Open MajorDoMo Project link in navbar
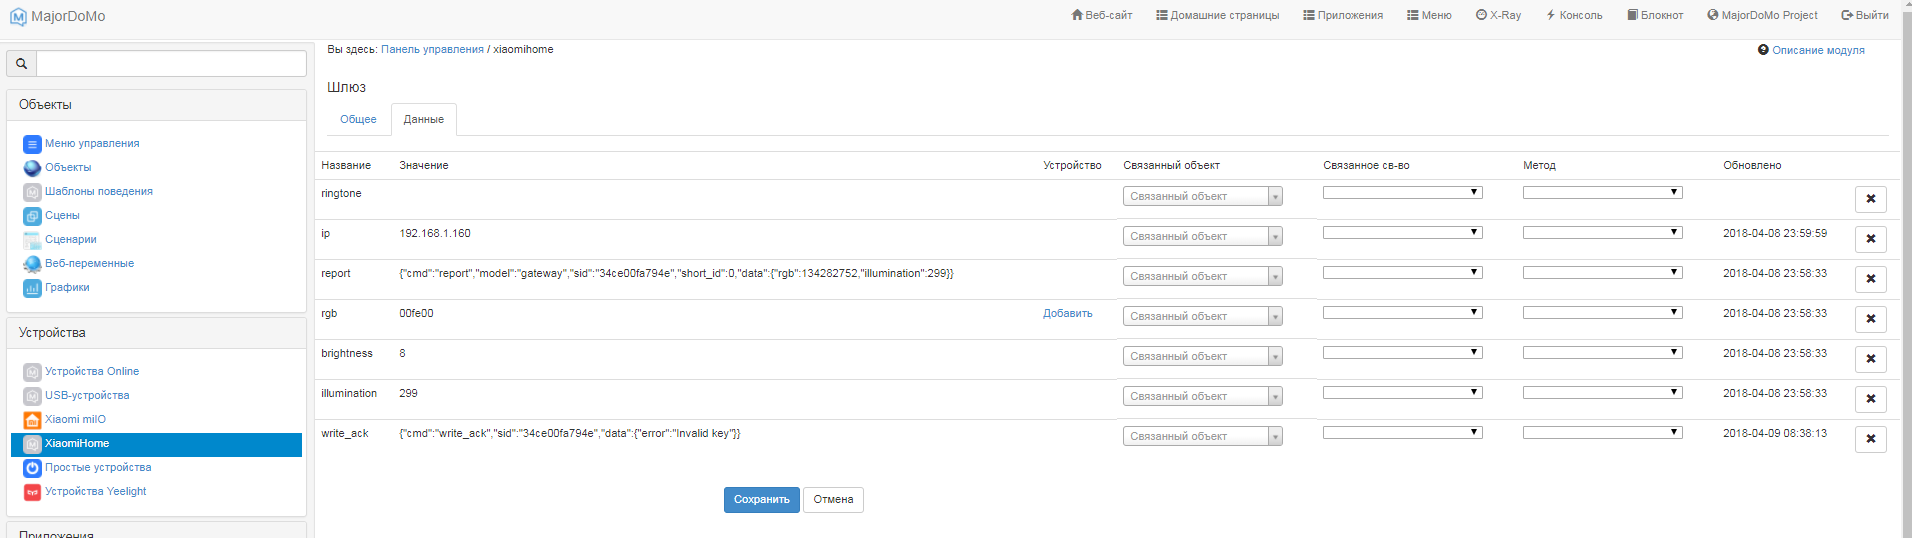The image size is (1912, 538). coord(1762,15)
